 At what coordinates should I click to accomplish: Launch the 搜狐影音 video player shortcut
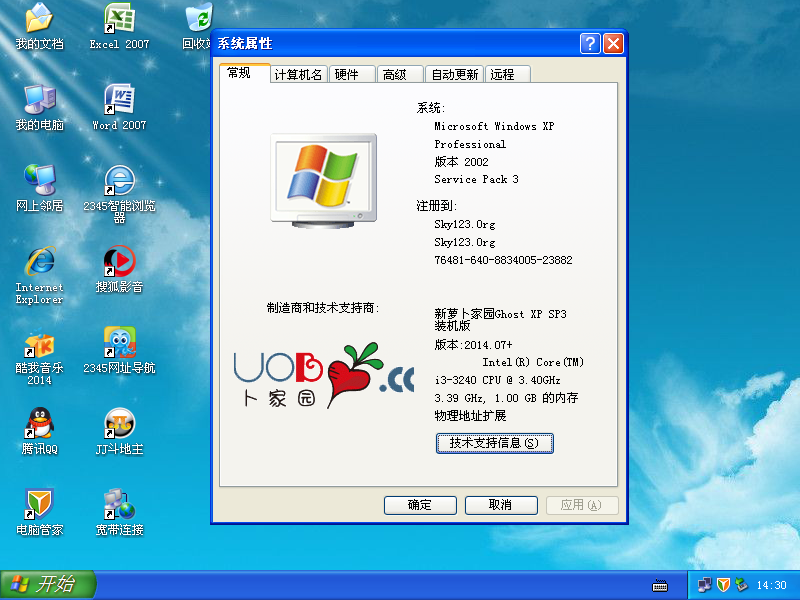tap(119, 269)
